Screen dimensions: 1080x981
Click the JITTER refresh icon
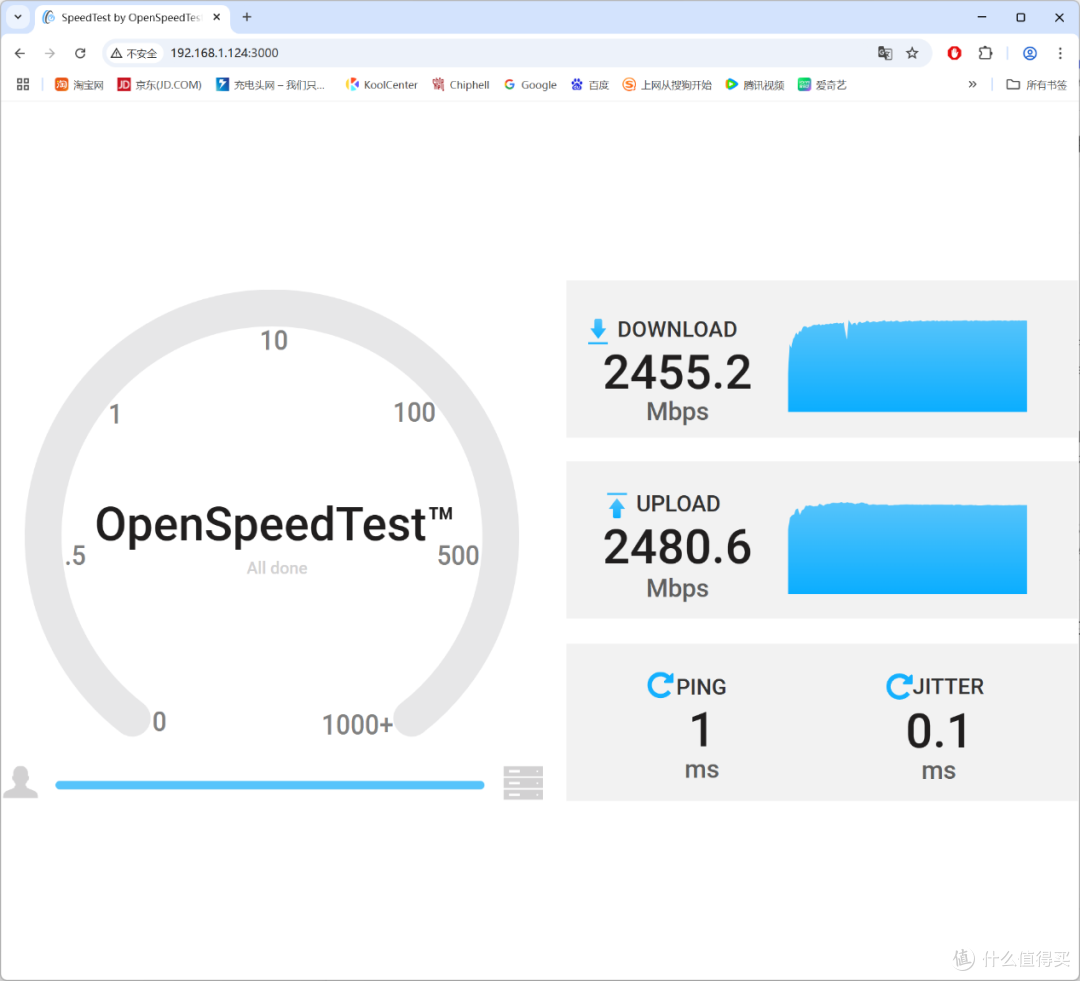898,686
